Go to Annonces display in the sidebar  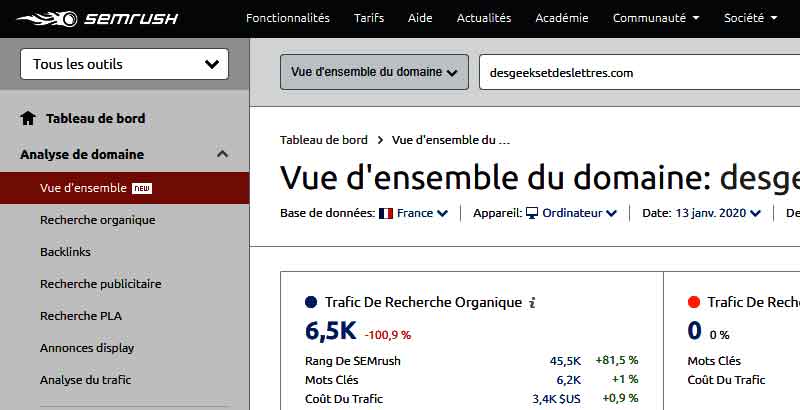pyautogui.click(x=87, y=348)
